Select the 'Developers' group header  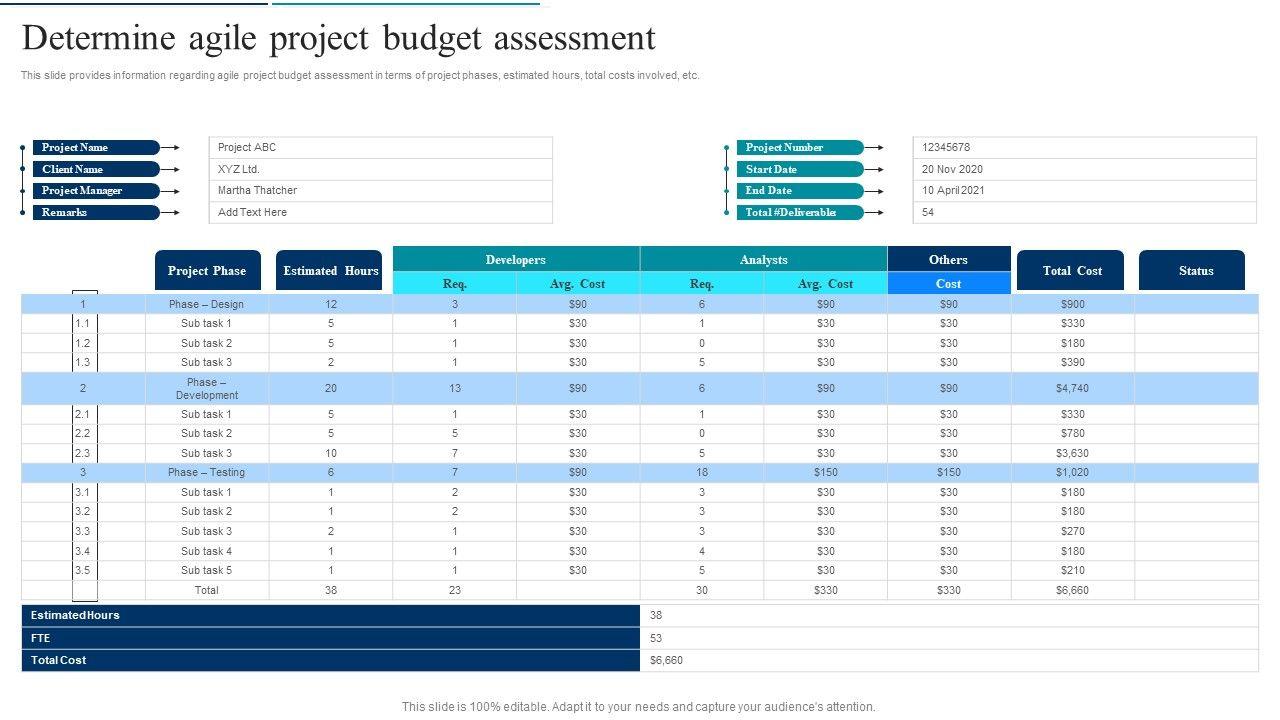tap(516, 259)
